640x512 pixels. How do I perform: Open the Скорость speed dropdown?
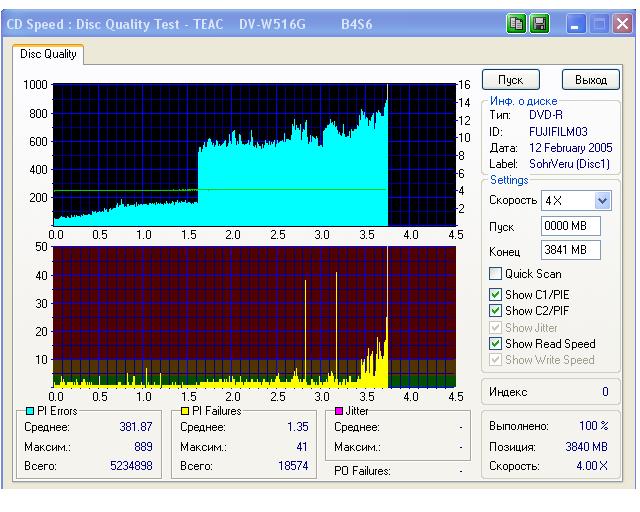click(x=602, y=200)
